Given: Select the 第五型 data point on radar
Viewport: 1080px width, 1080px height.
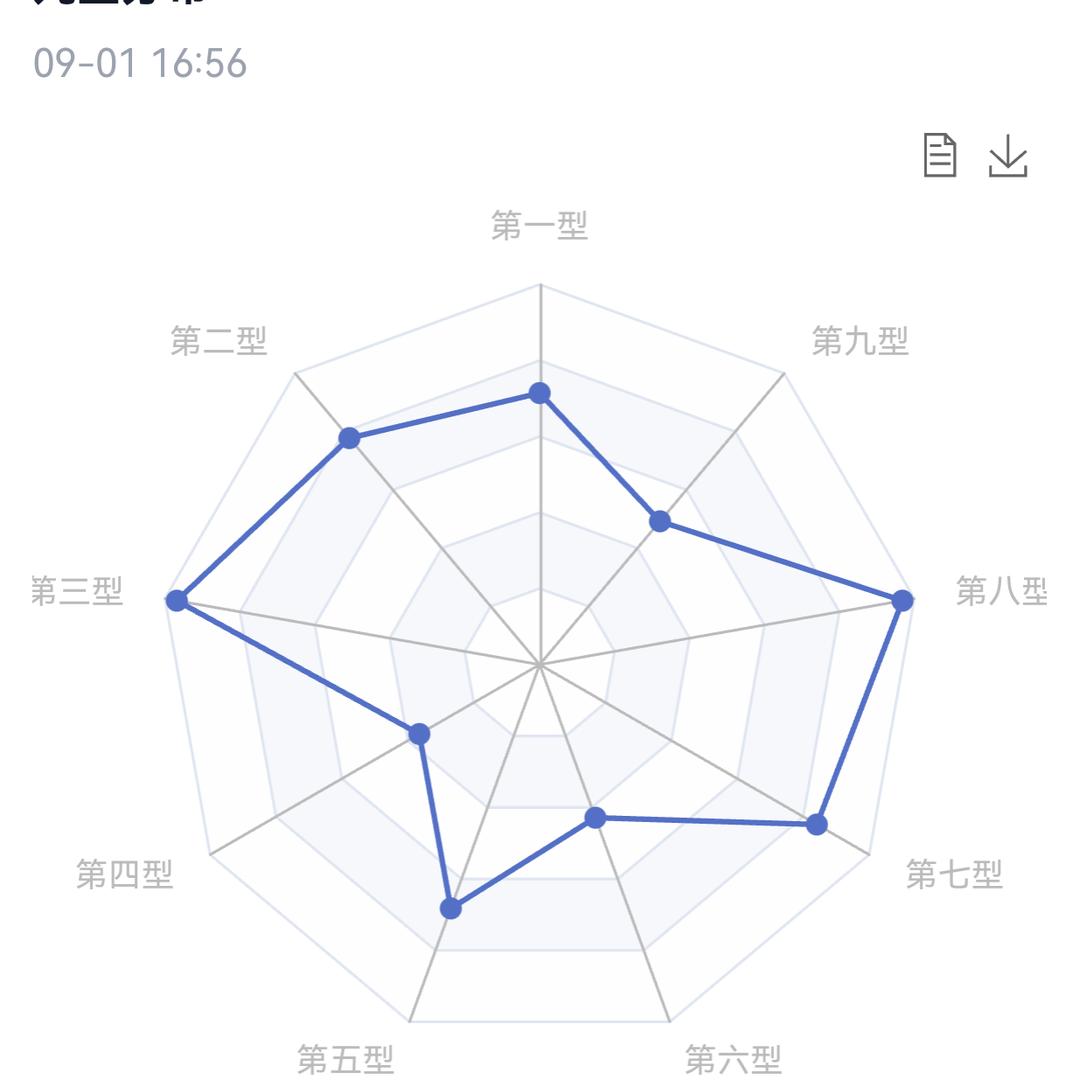Looking at the screenshot, I should [x=450, y=908].
